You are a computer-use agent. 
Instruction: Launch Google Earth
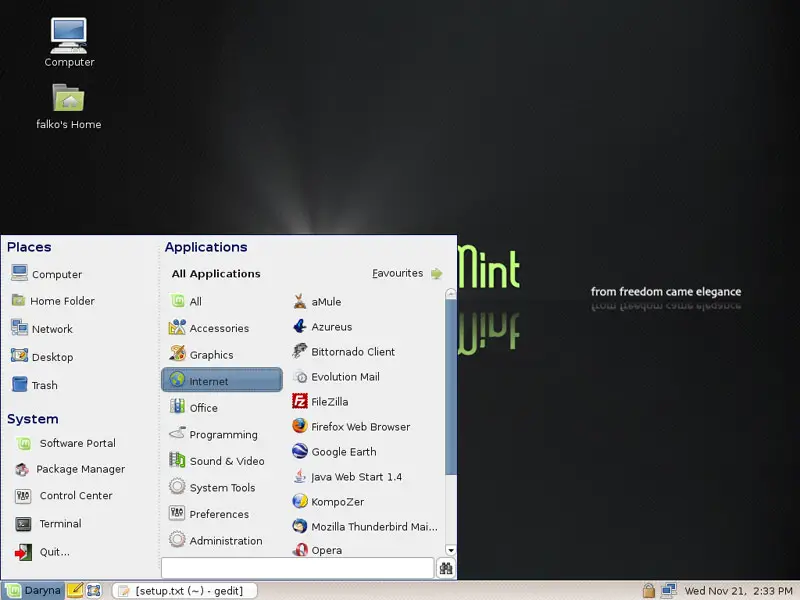334,452
